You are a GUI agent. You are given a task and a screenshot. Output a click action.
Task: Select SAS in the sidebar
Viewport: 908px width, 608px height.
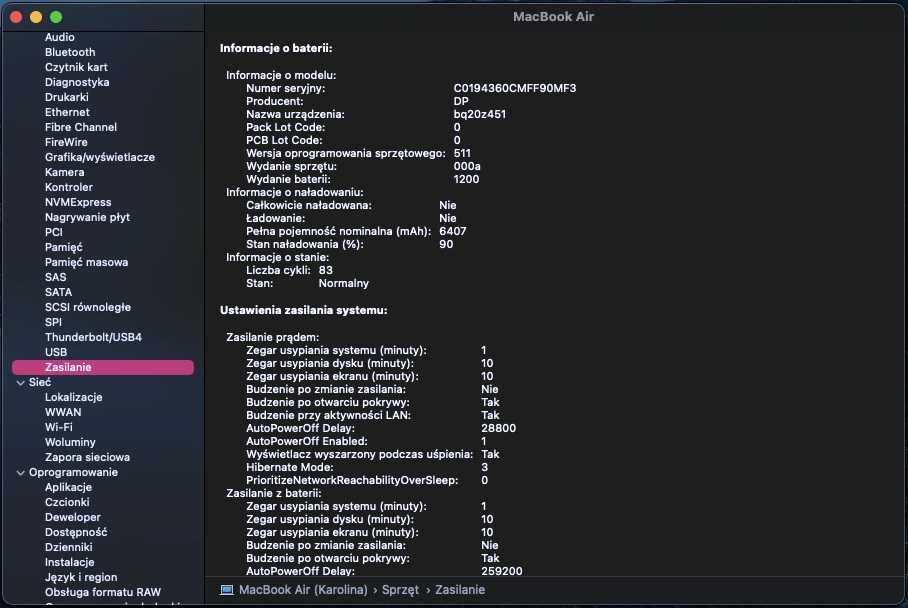pyautogui.click(x=56, y=277)
